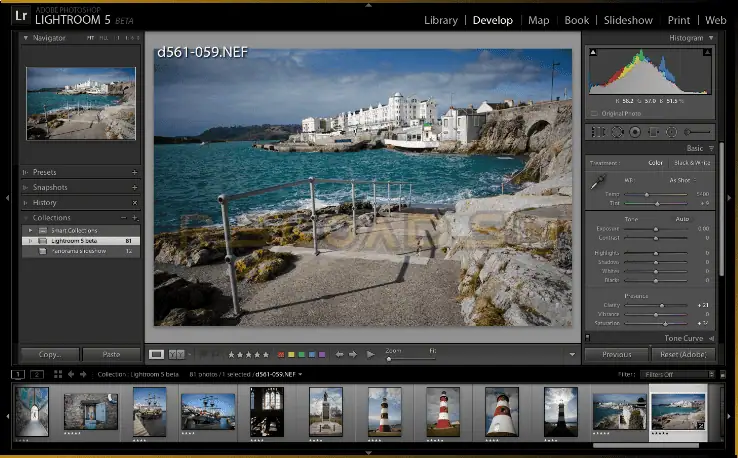Click the Previous button

pos(617,354)
